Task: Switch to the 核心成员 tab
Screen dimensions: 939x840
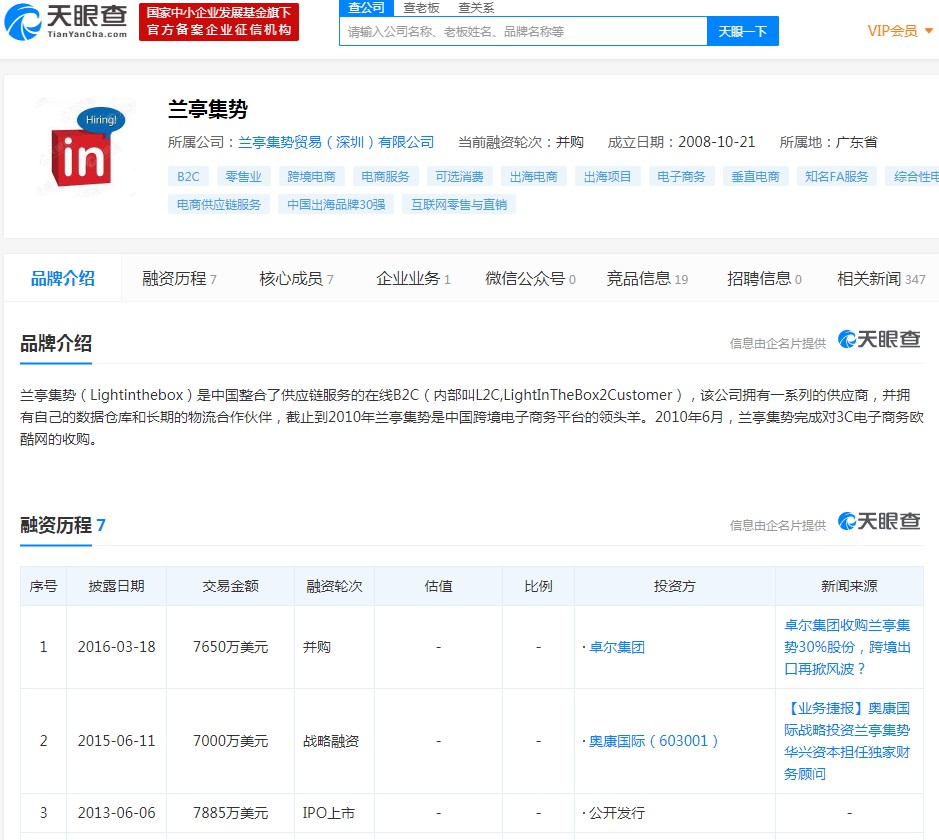Action: [296, 279]
